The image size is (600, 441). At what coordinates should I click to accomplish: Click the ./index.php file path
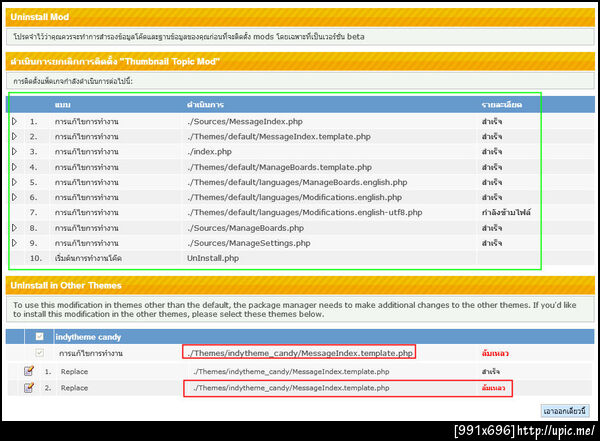(x=209, y=152)
